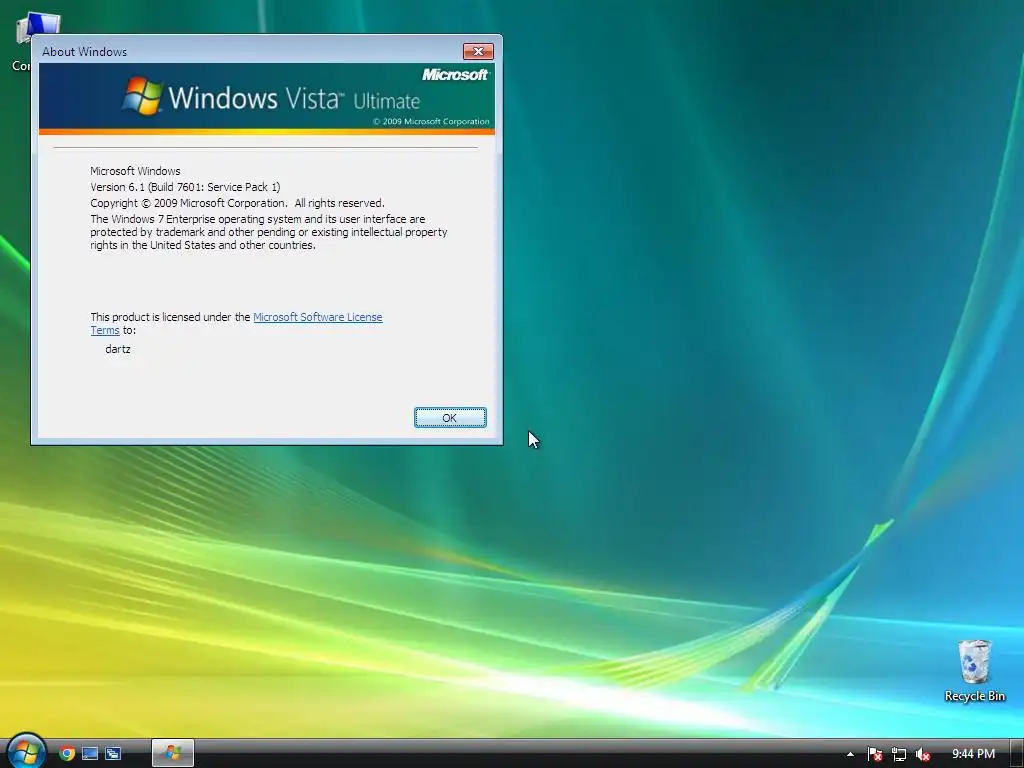Click the Show Desktop quick launch icon

(x=90, y=754)
